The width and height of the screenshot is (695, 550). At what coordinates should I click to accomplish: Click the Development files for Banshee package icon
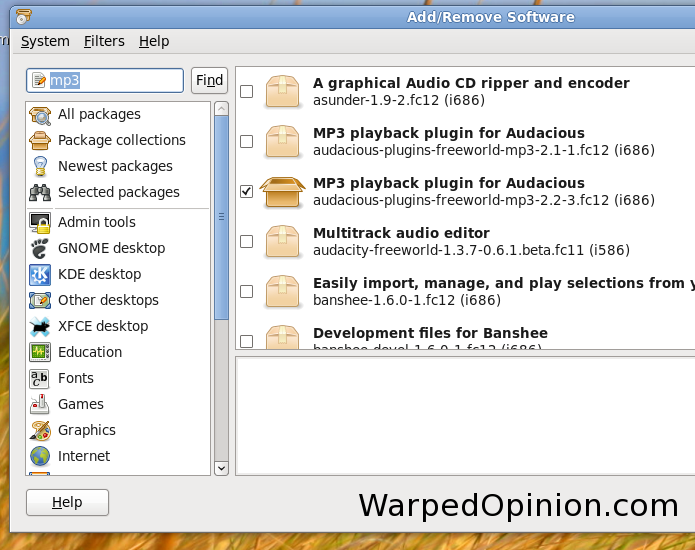coord(282,337)
